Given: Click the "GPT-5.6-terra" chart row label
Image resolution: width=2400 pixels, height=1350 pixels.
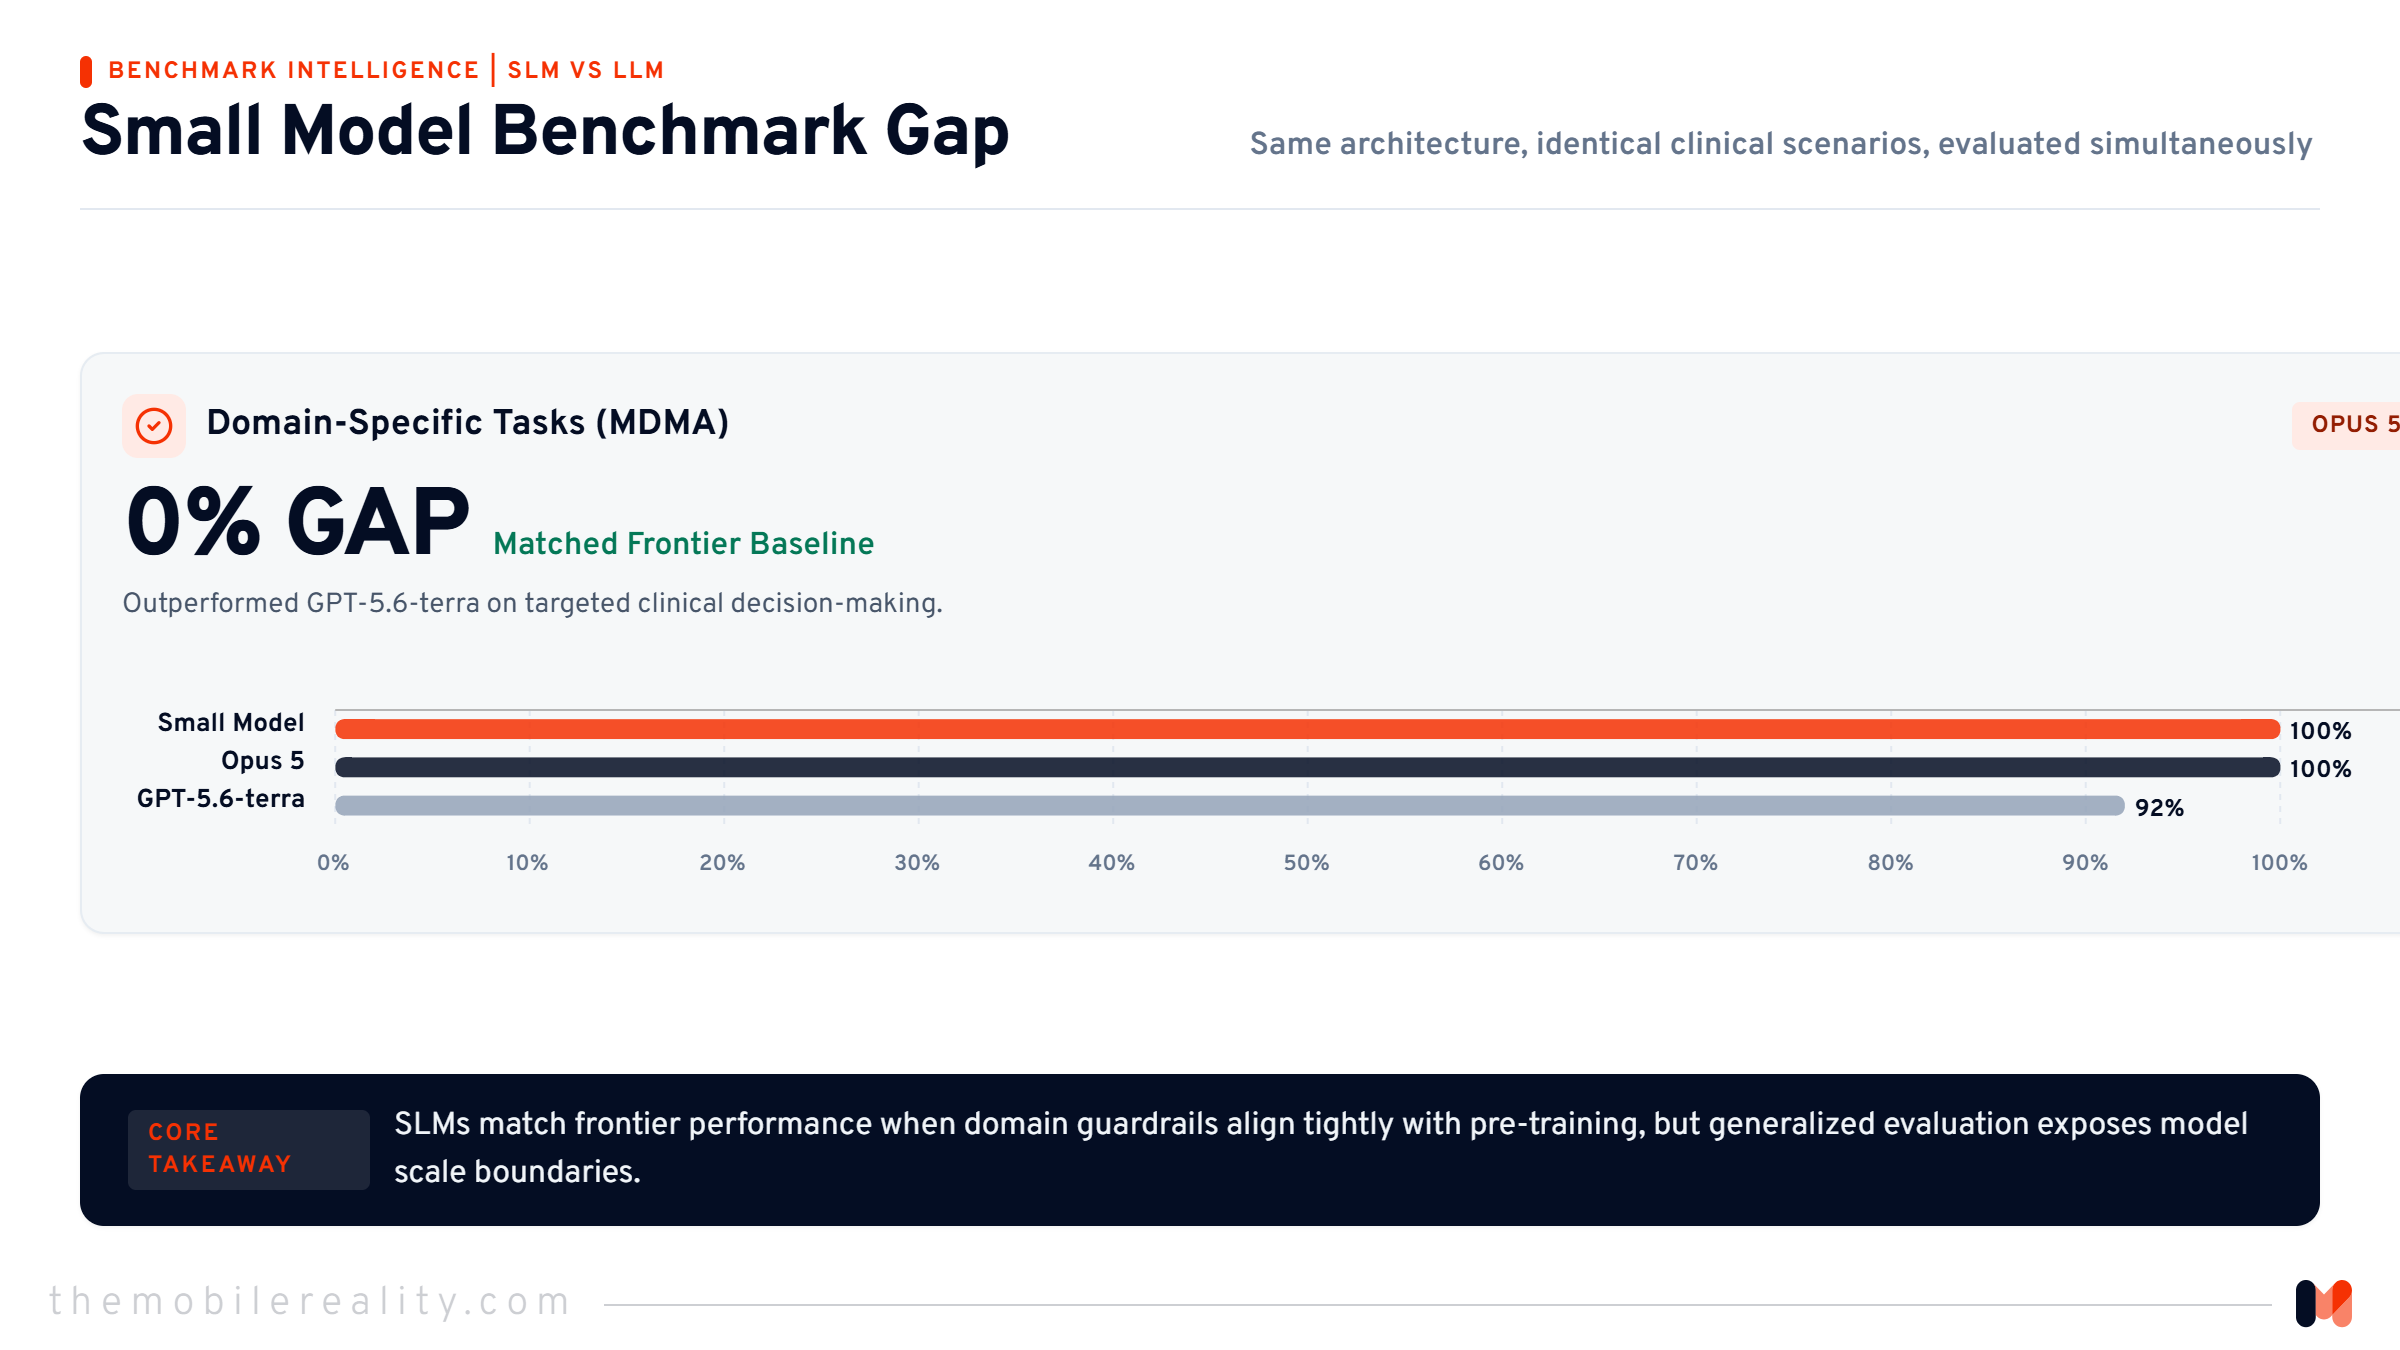Looking at the screenshot, I should tap(220, 798).
